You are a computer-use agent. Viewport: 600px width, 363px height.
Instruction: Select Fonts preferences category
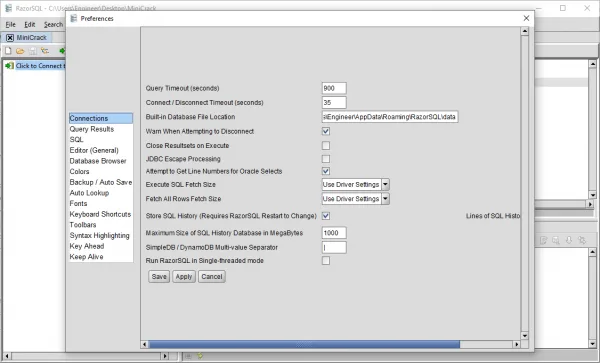click(101, 203)
